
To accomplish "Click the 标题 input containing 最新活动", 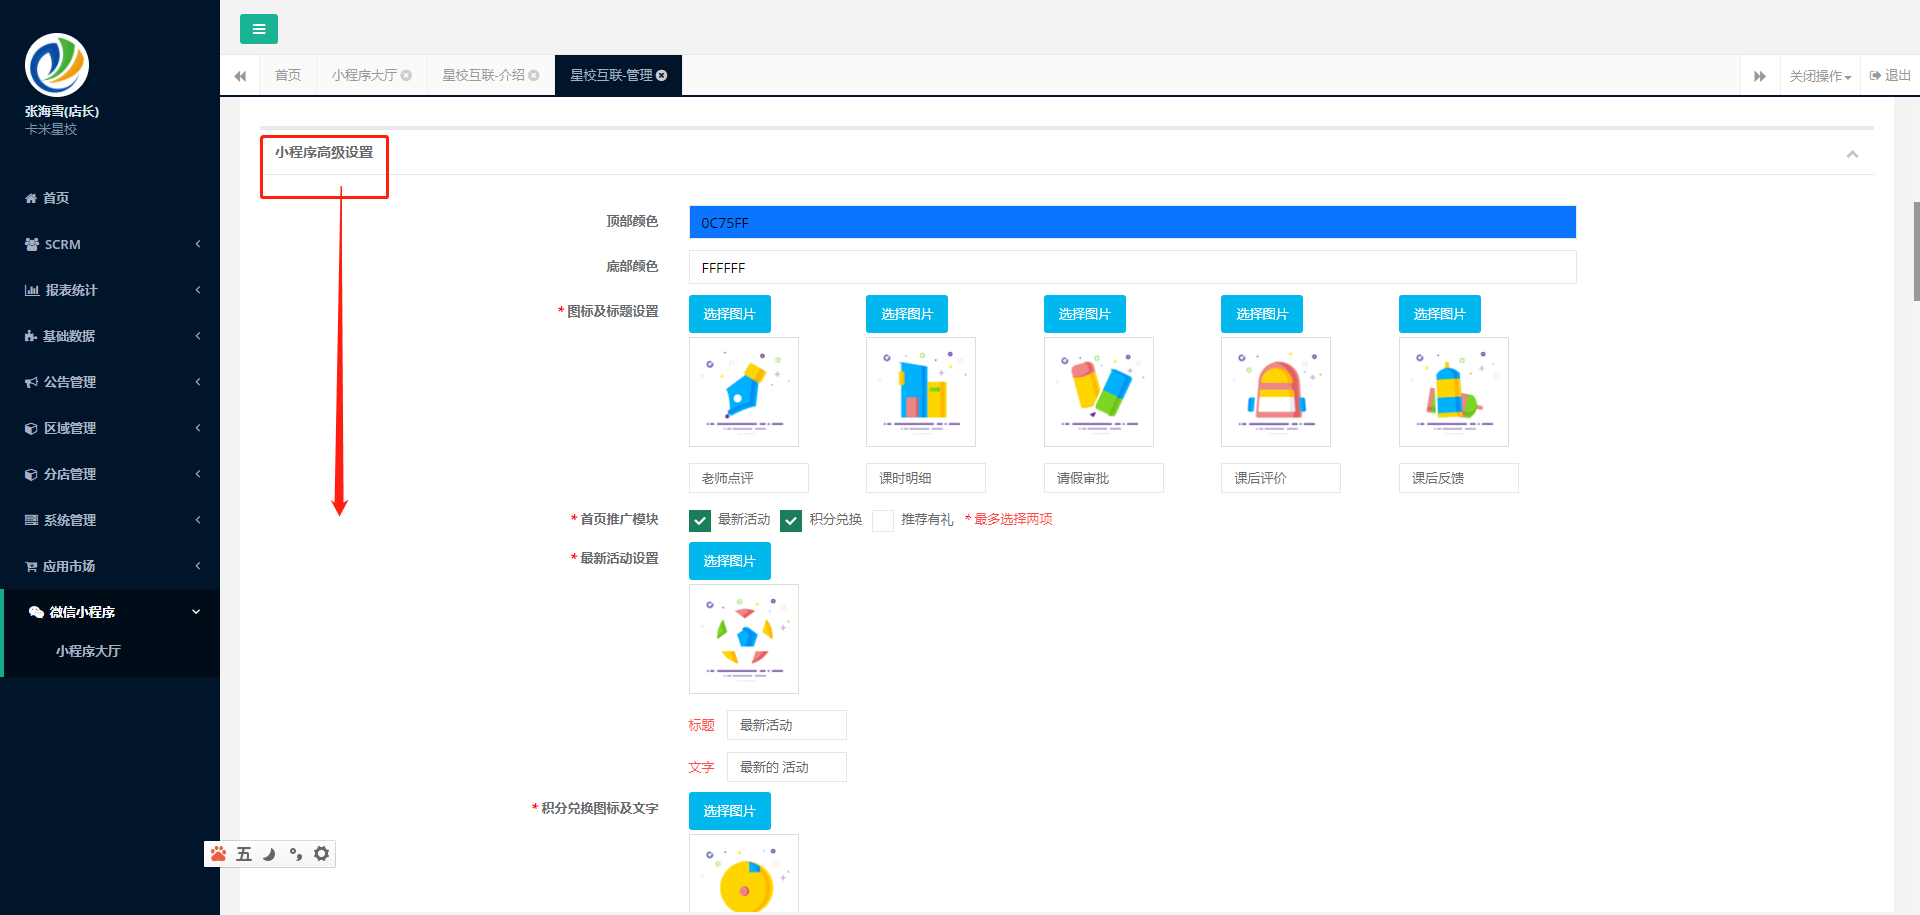I will tap(787, 725).
